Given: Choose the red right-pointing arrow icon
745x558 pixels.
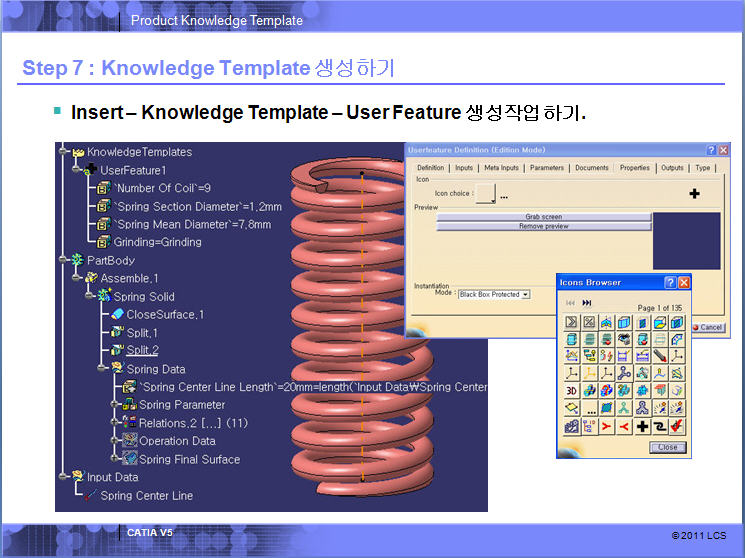Looking at the screenshot, I should tap(607, 426).
